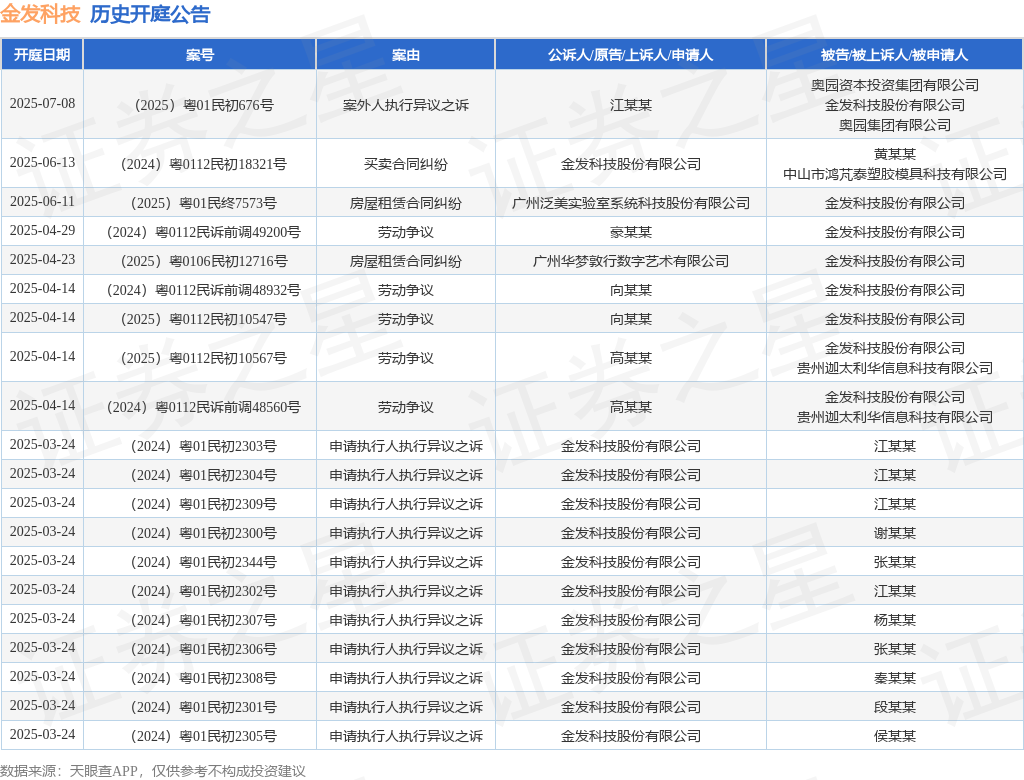Select case number (2024)粤0112民初18321号
The width and height of the screenshot is (1024, 780).
204,164
